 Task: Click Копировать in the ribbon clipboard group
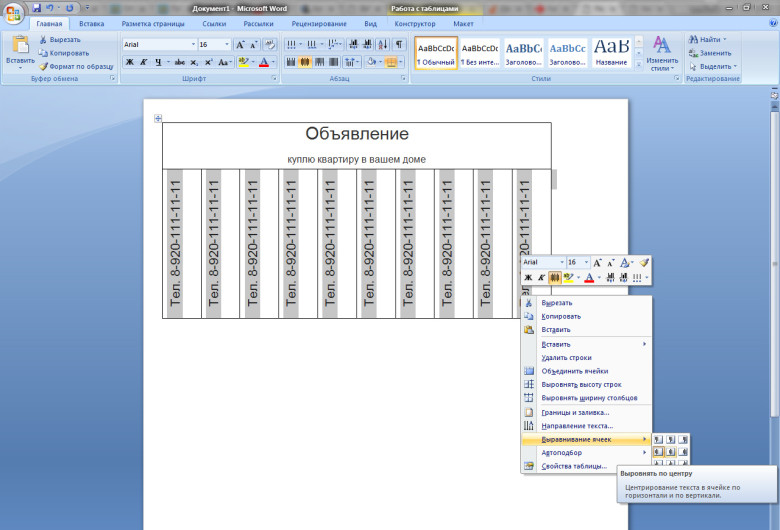pyautogui.click(x=64, y=53)
